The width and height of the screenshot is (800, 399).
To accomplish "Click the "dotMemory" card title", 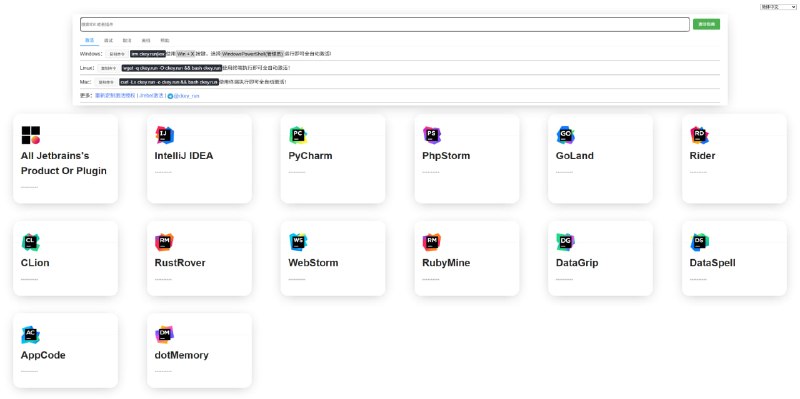I will [182, 356].
